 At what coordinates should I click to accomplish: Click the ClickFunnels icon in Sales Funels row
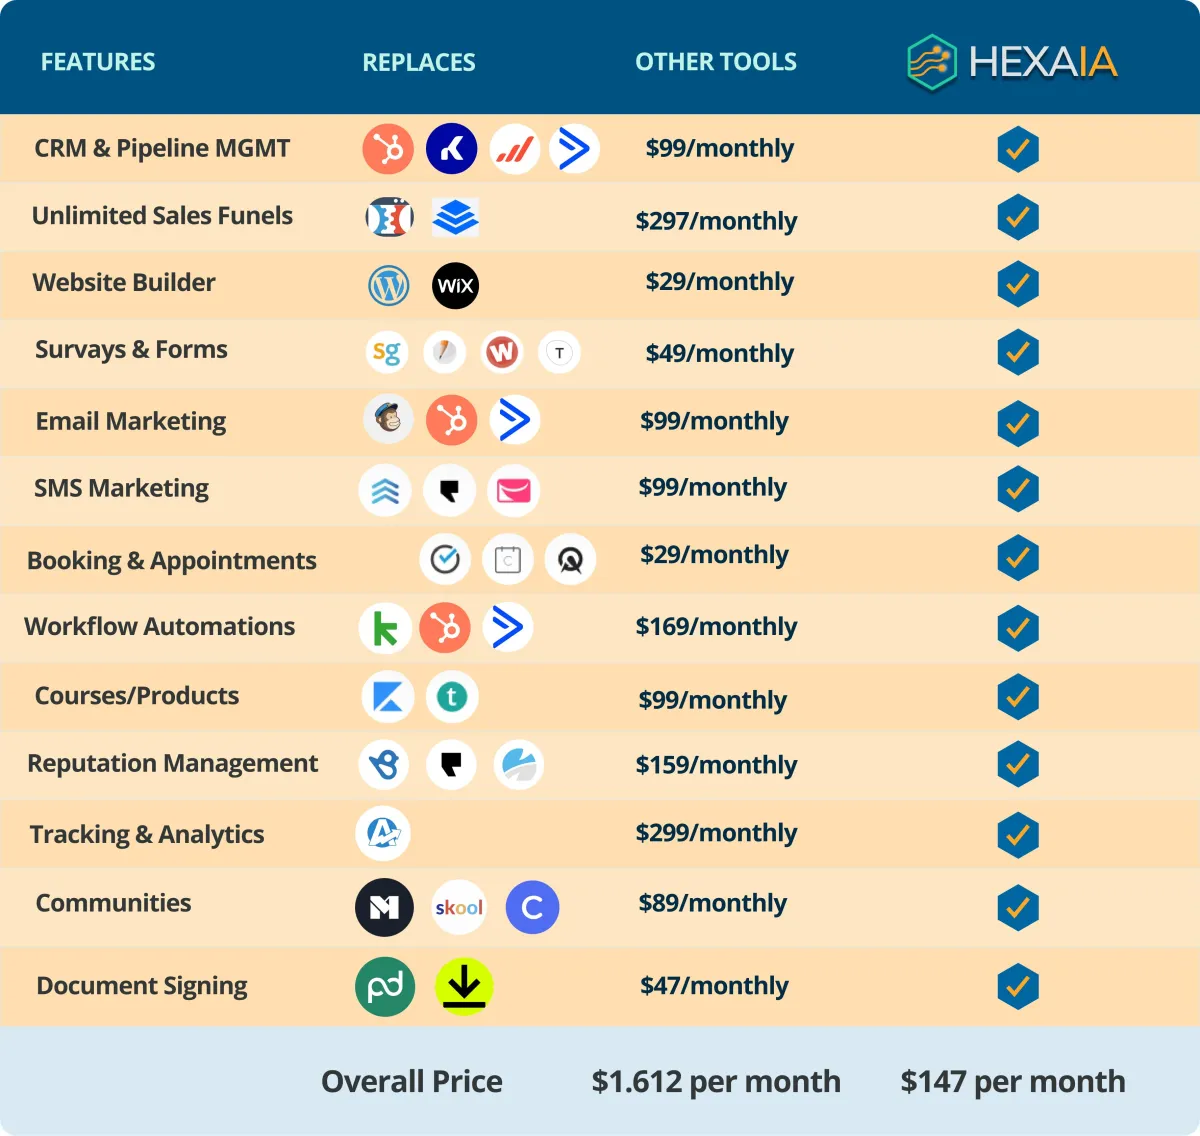point(390,217)
